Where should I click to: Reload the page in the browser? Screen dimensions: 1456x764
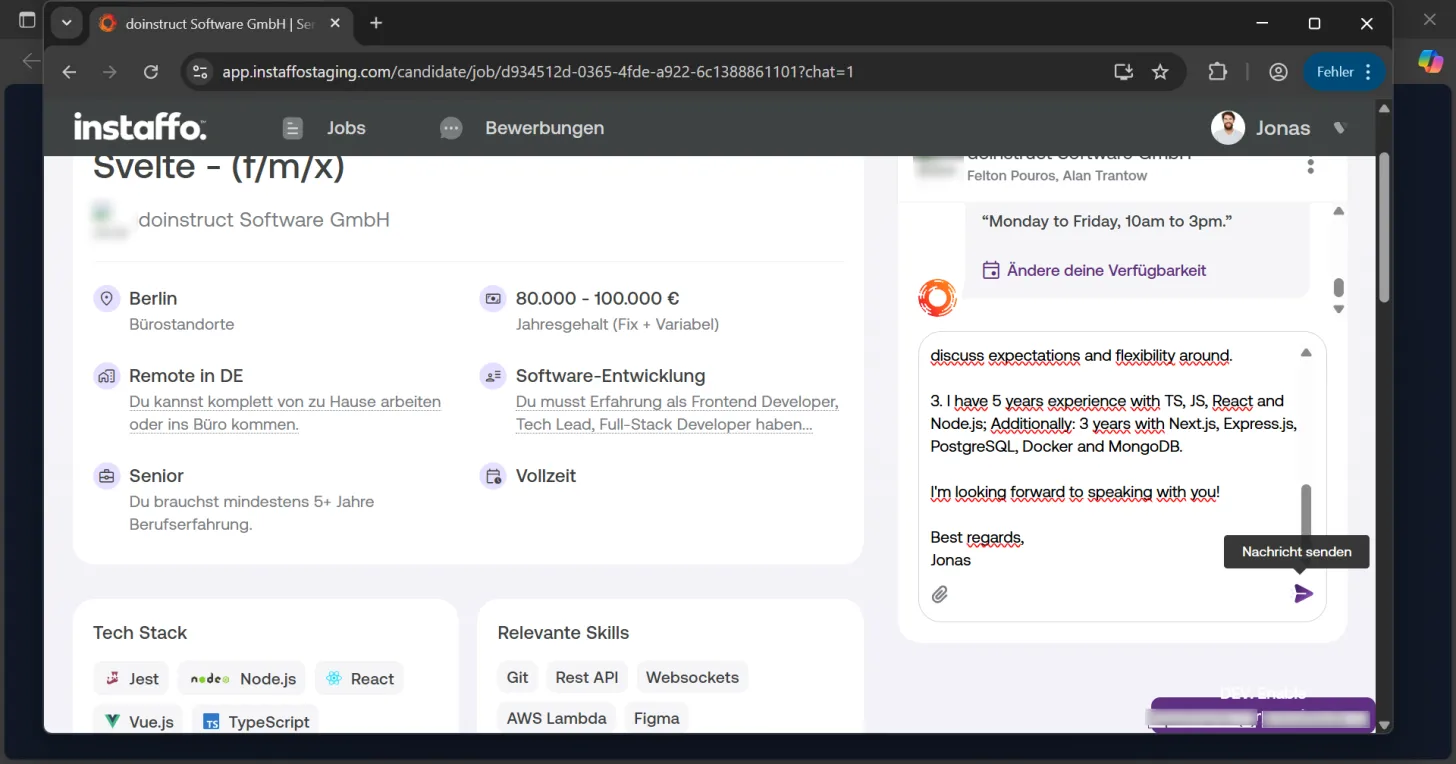151,72
